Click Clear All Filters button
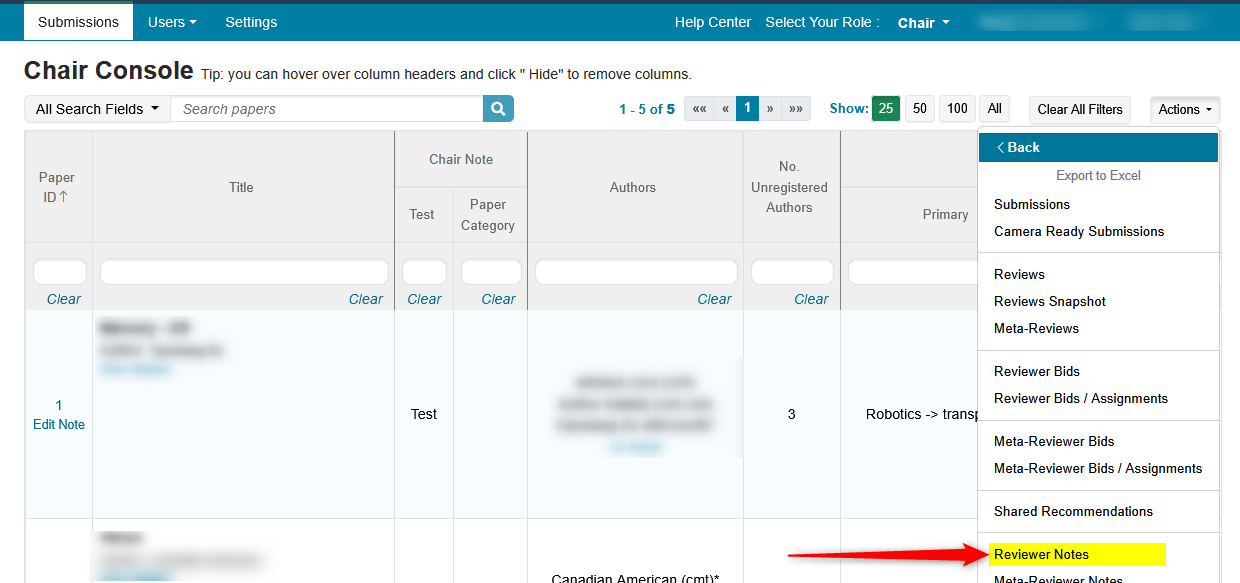This screenshot has width=1240, height=583. pos(1079,110)
